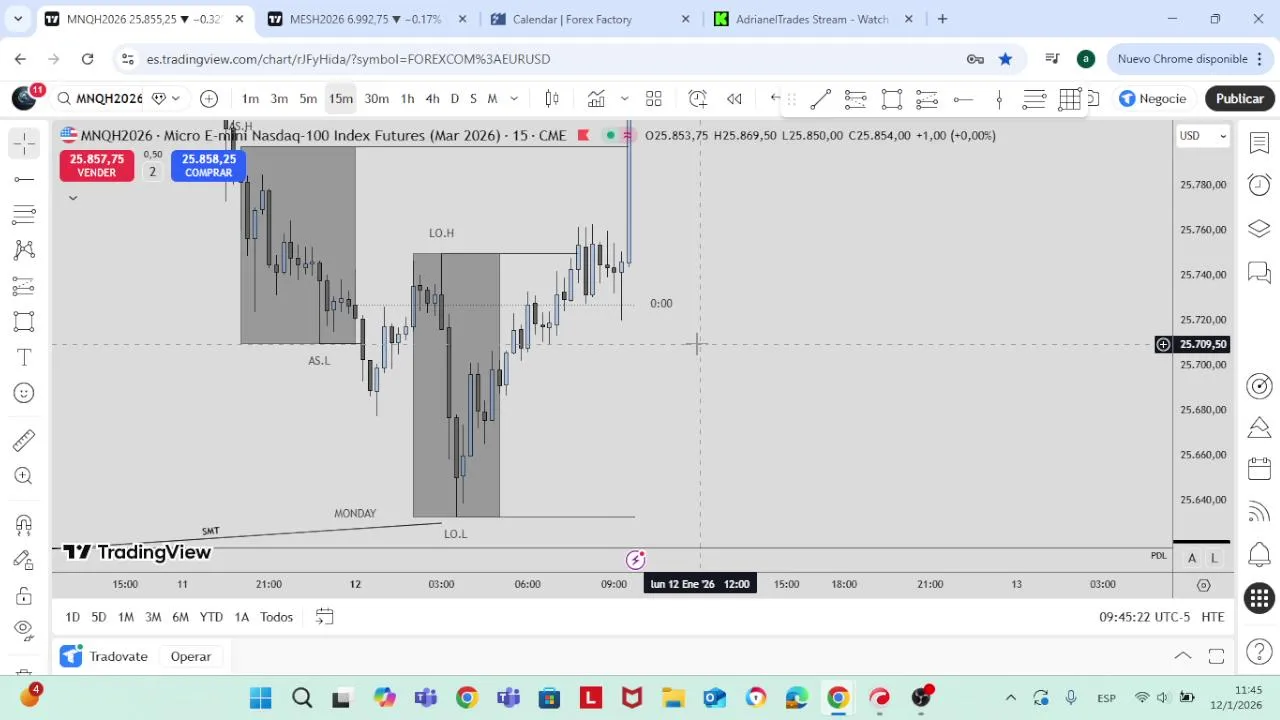This screenshot has height=720, width=1280.
Task: Select the 1h timeframe
Action: coord(407,98)
